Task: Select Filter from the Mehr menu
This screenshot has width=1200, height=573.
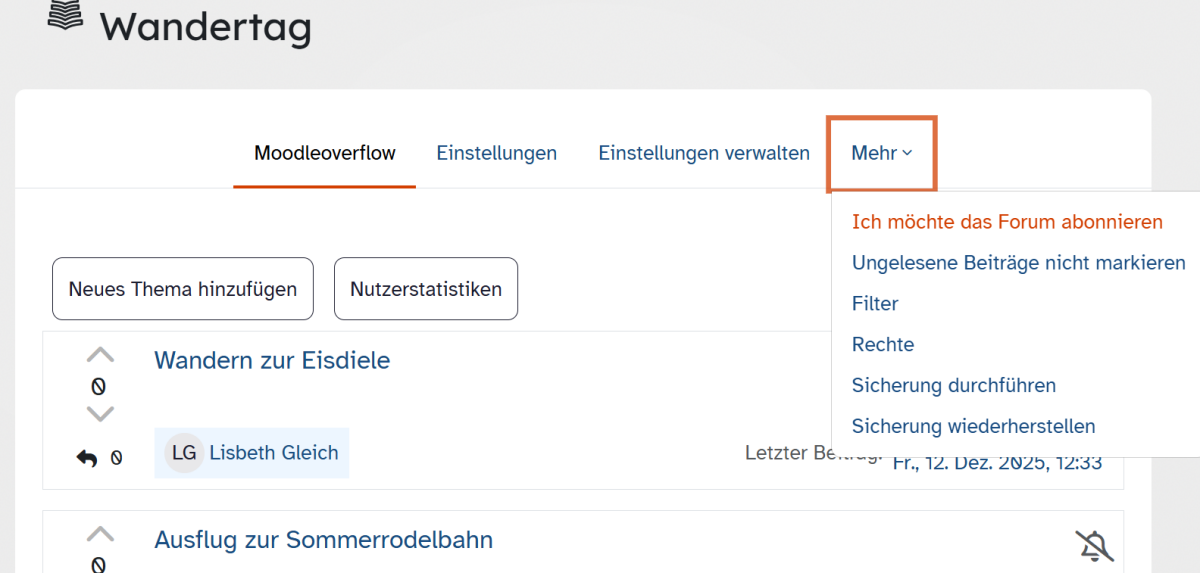Action: click(x=875, y=304)
